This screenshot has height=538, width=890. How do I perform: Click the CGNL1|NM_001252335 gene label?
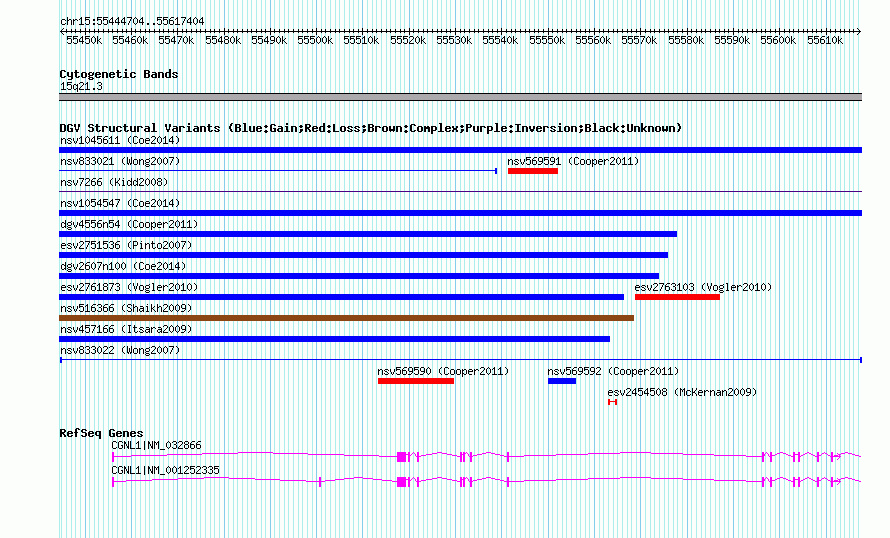coord(165,470)
